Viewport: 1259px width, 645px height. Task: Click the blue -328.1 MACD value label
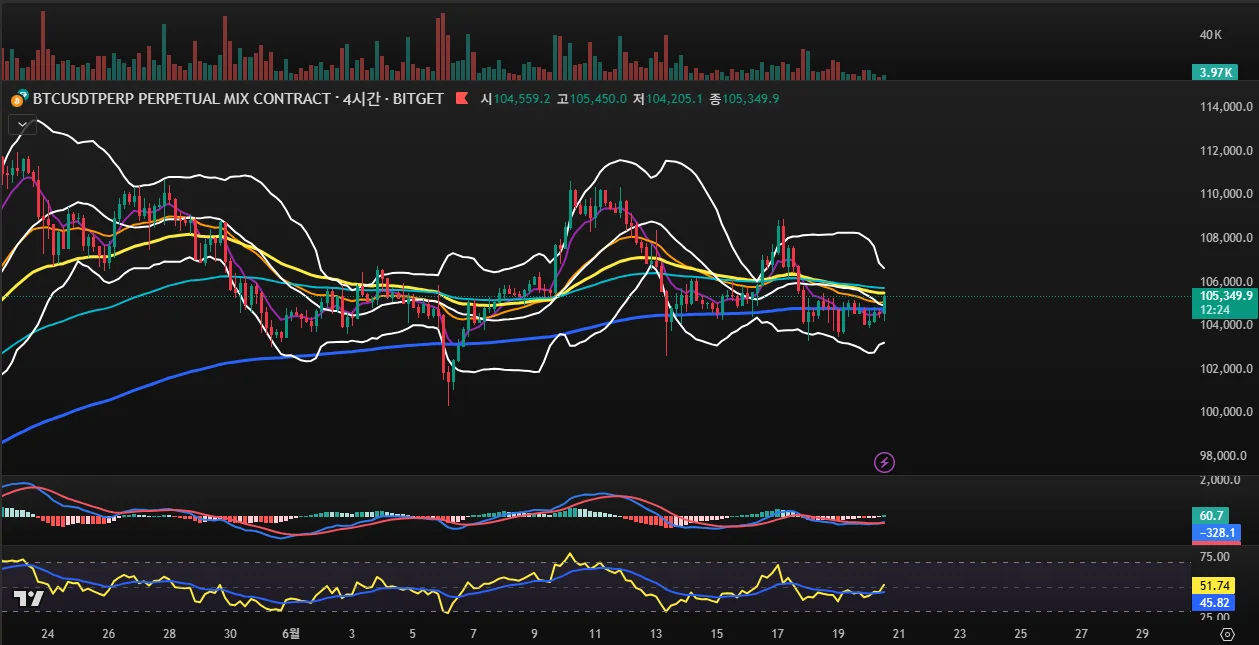pos(1216,532)
